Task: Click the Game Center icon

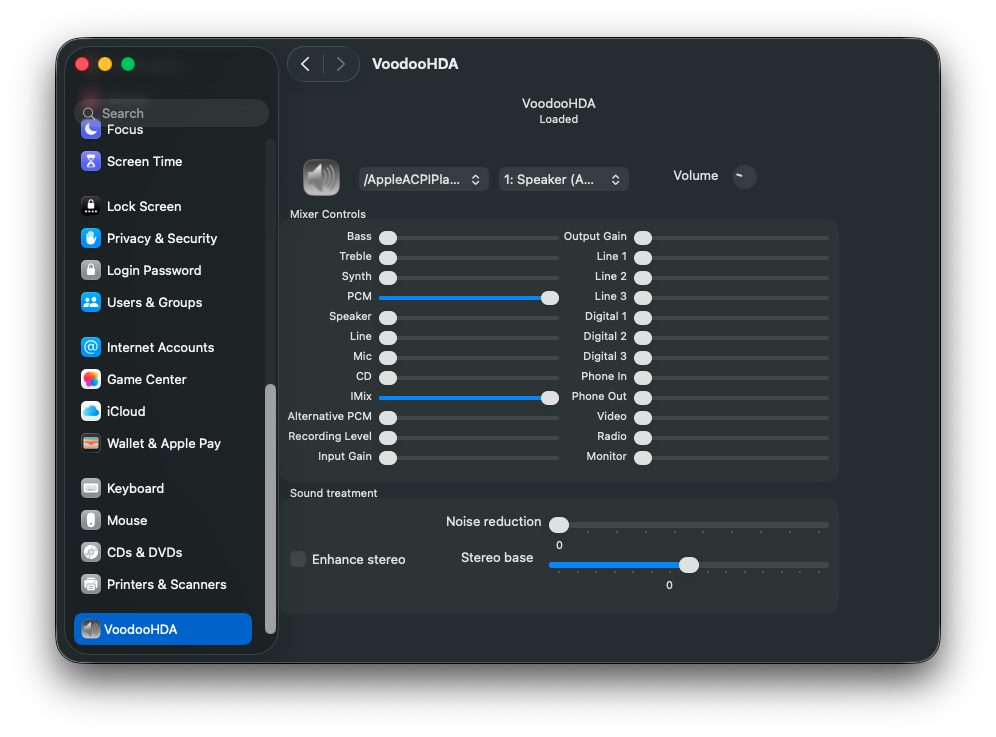Action: (91, 379)
